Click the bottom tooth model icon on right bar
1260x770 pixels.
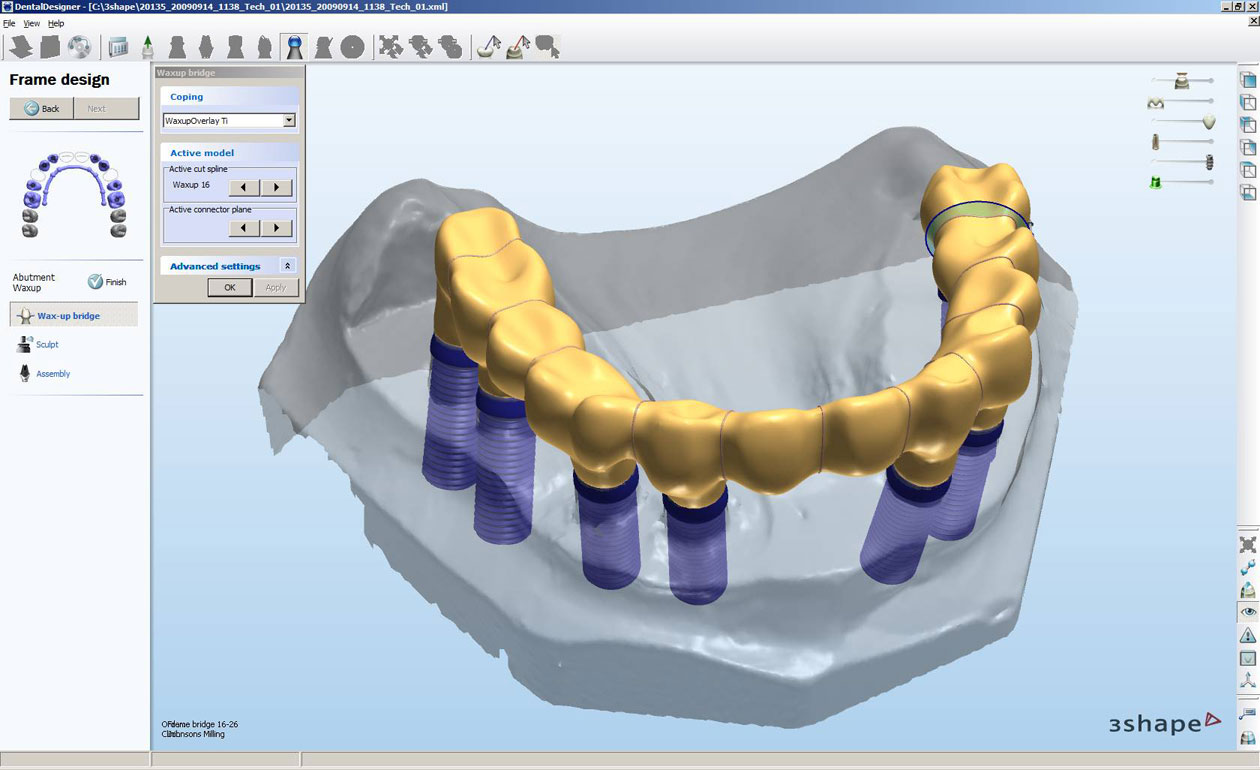coord(1248,738)
